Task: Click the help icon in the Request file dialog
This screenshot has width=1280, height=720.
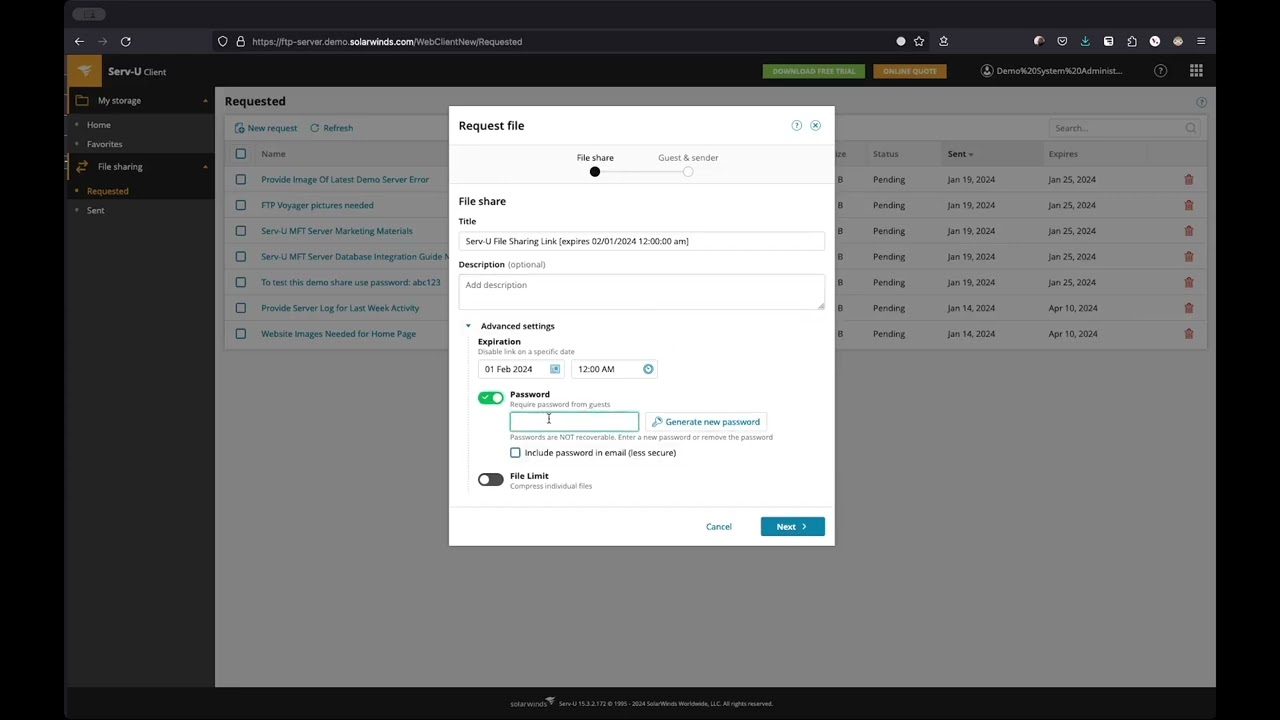Action: [x=797, y=125]
